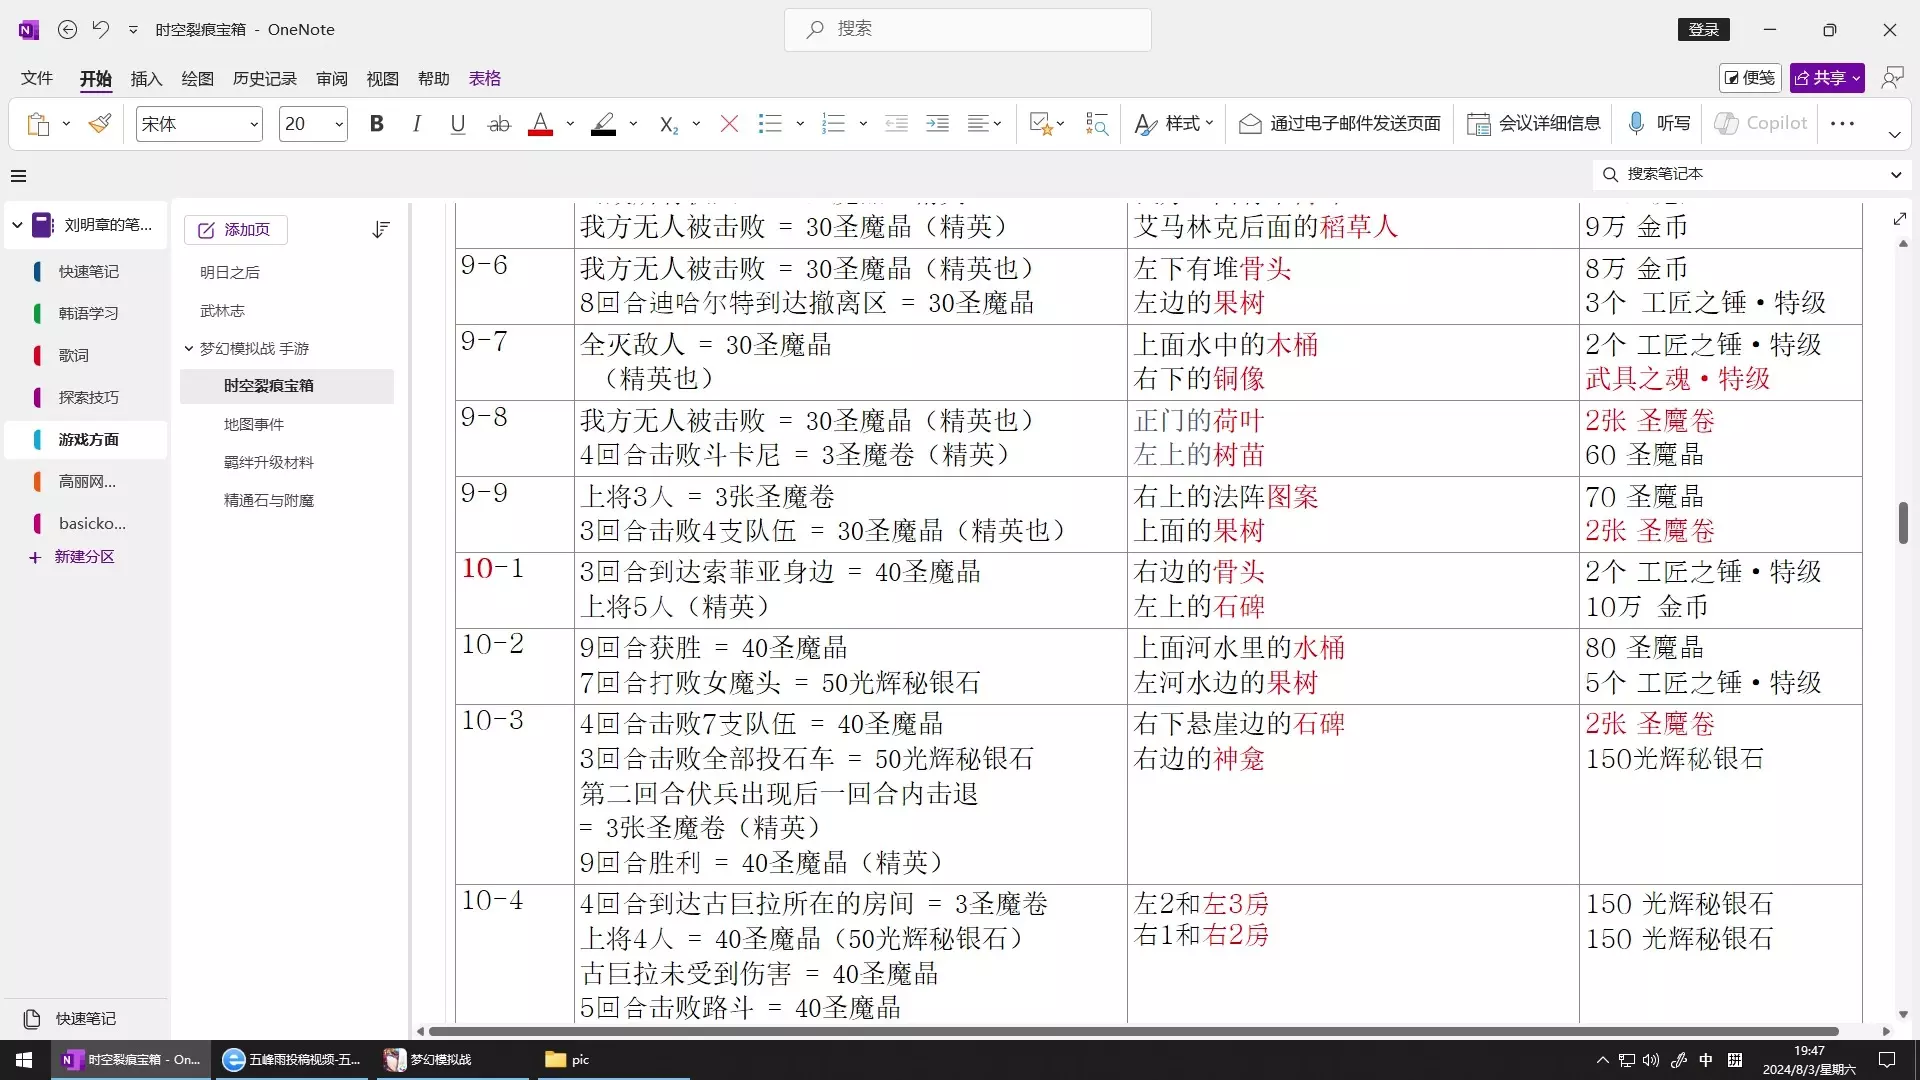Expand the page to full view
This screenshot has width=1920, height=1080.
coord(1900,219)
